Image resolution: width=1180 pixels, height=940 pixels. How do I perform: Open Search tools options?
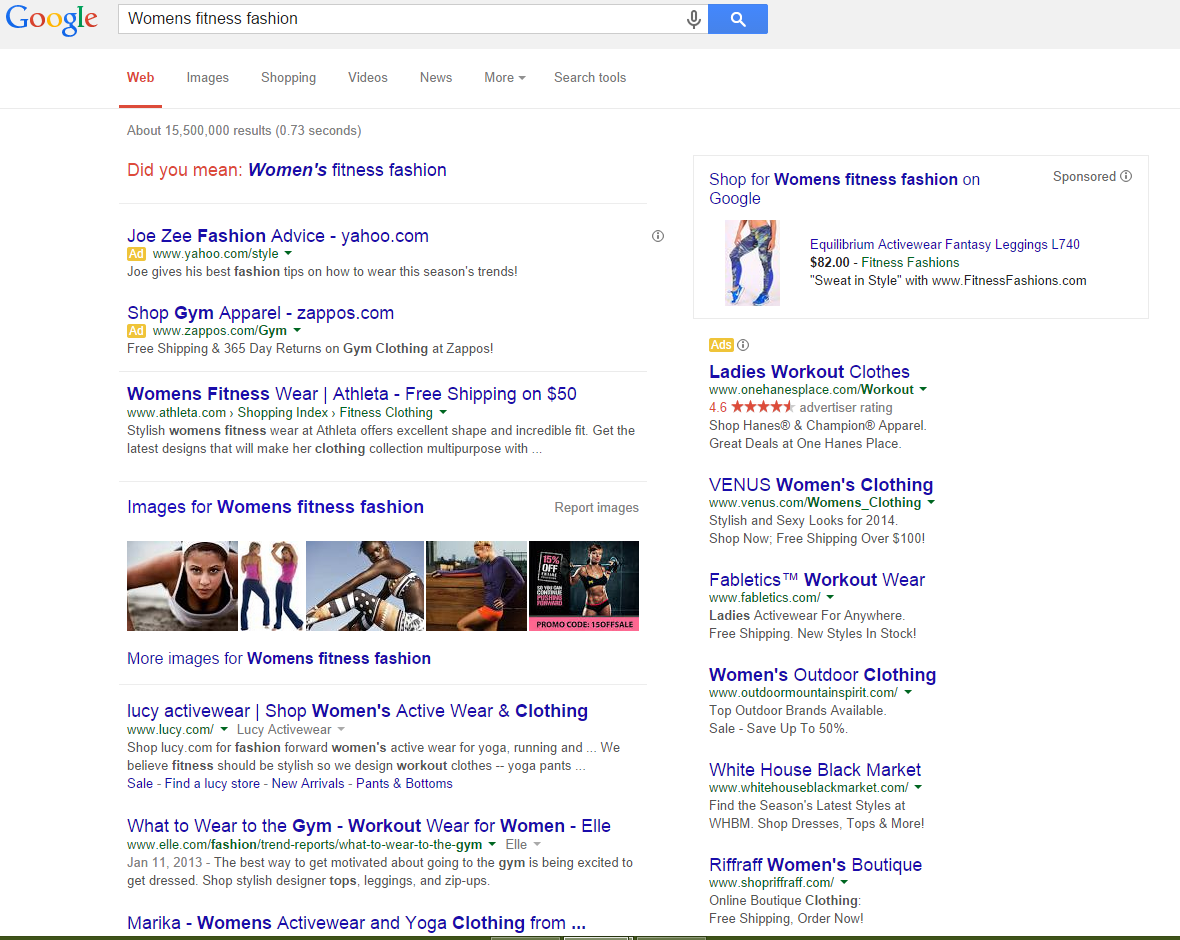coord(590,77)
